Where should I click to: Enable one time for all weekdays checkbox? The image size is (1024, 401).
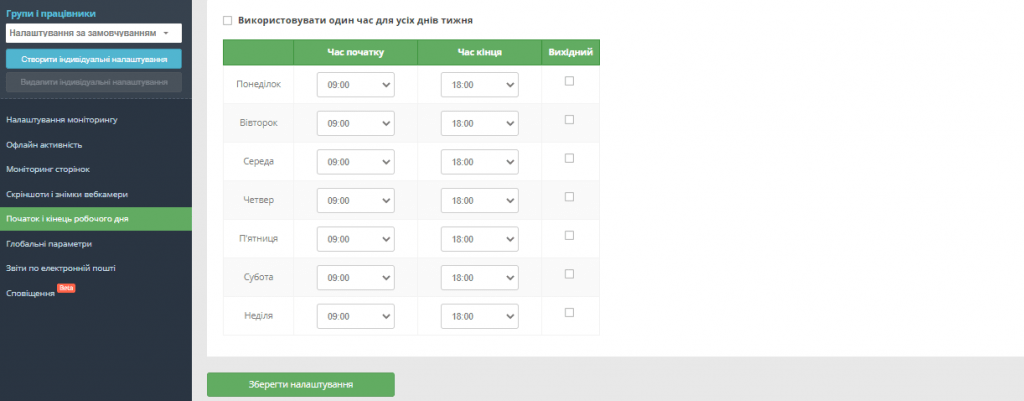click(228, 20)
